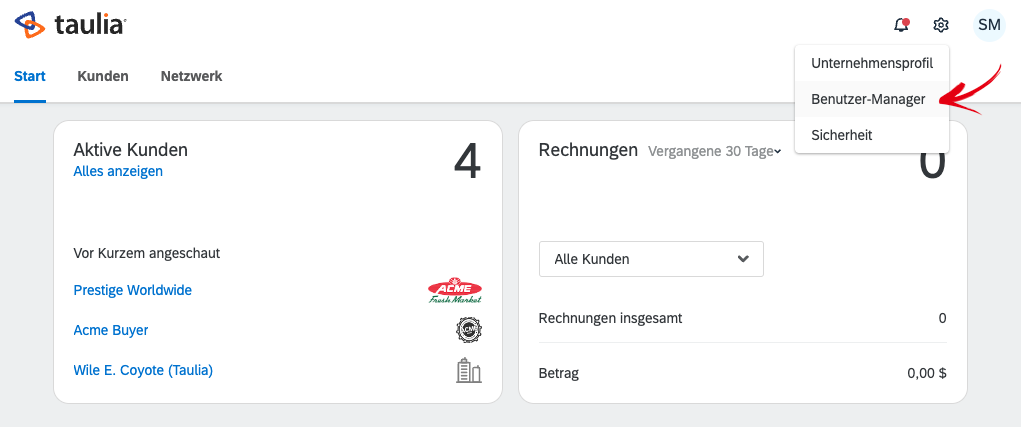
Task: Go to the Start tab
Action: [30, 76]
